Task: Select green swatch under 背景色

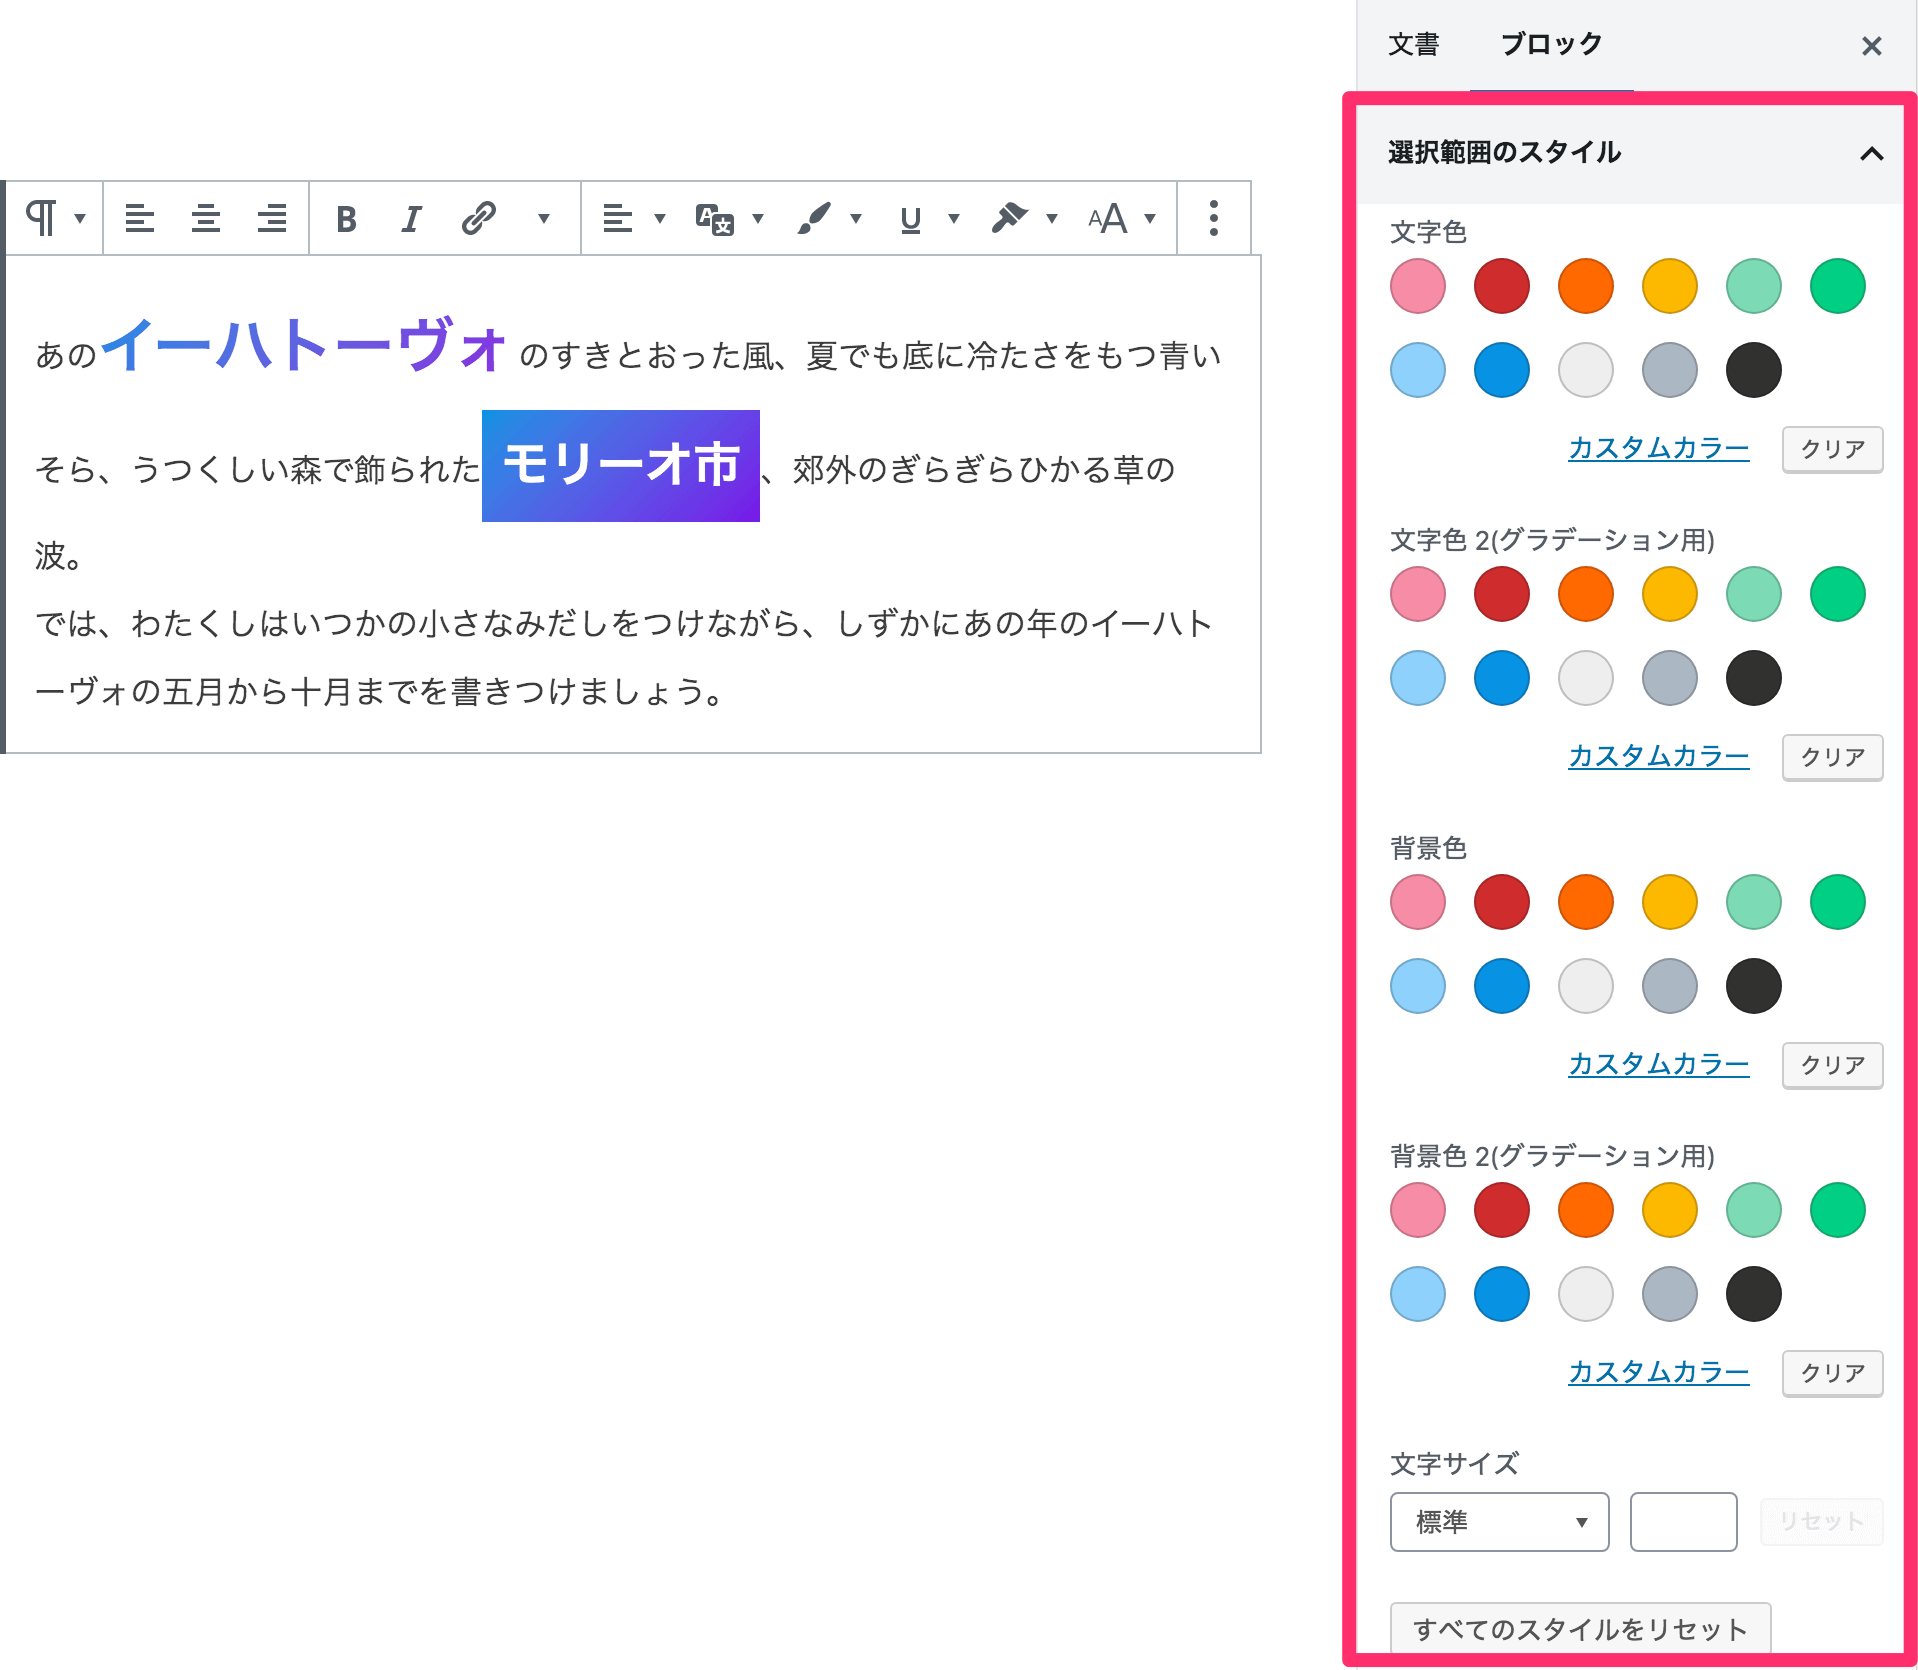Action: [1837, 902]
